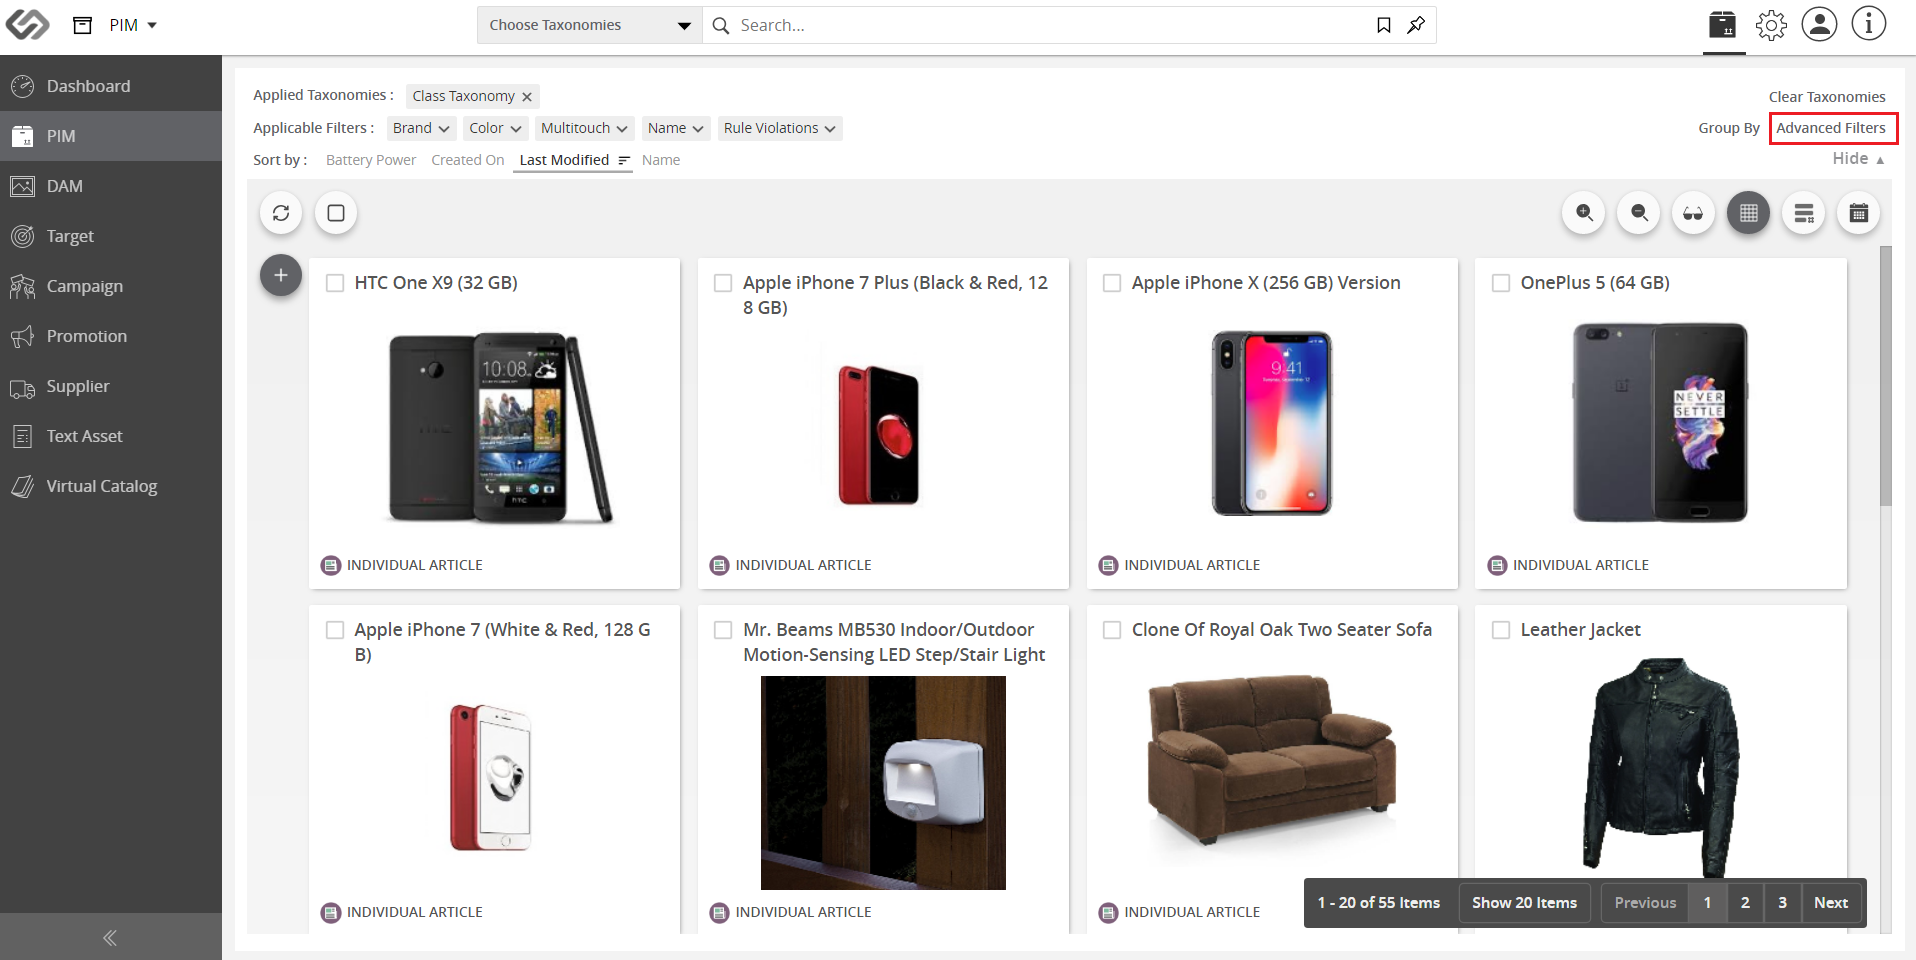Image resolution: width=1916 pixels, height=960 pixels.
Task: Go to the Next page
Action: (x=1831, y=903)
